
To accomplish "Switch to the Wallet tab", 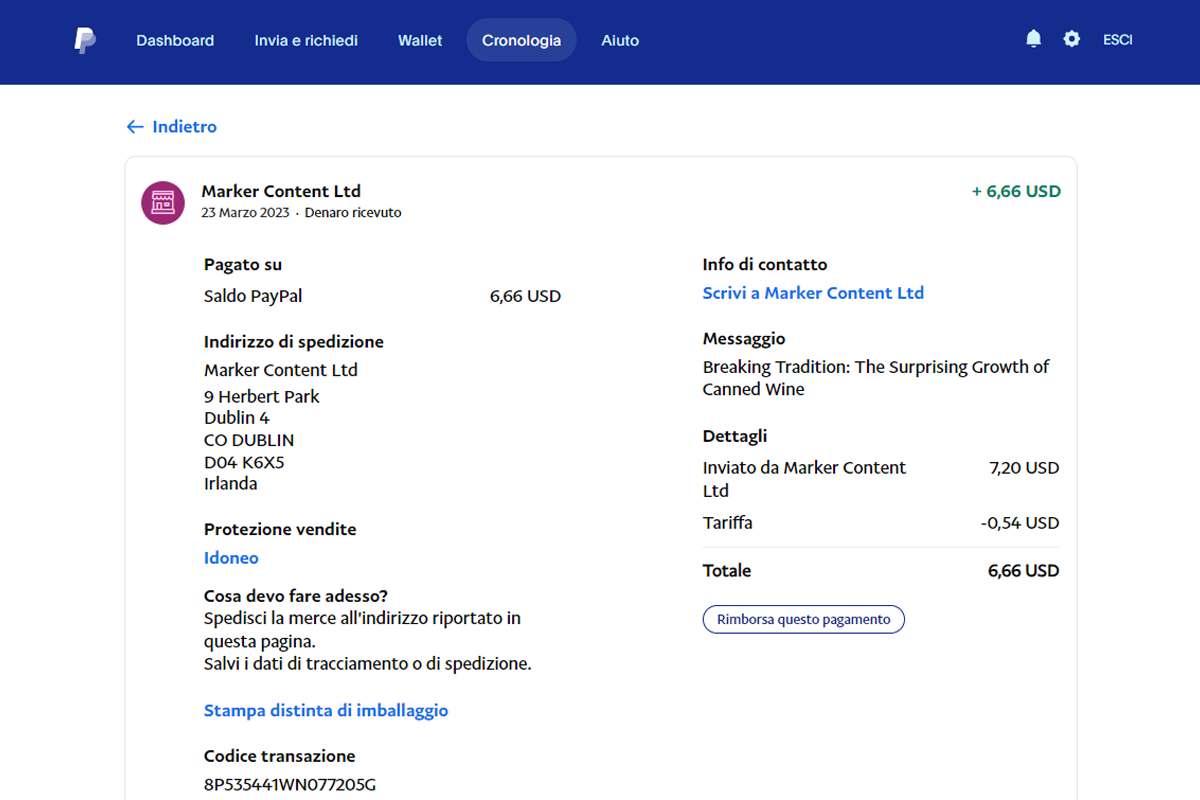I will [x=420, y=41].
